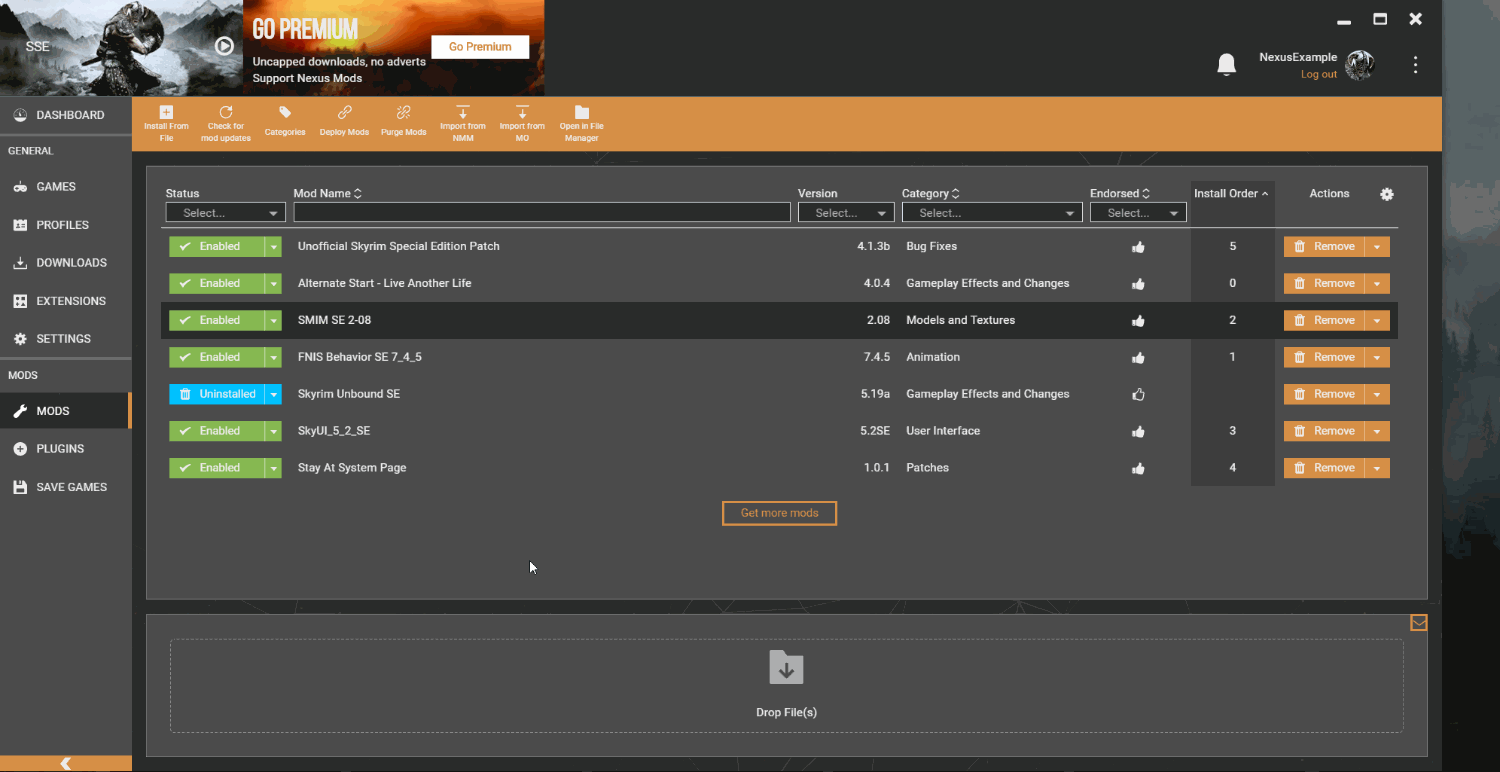Open Downloads in the sidebar
The height and width of the screenshot is (772, 1500).
(71, 263)
